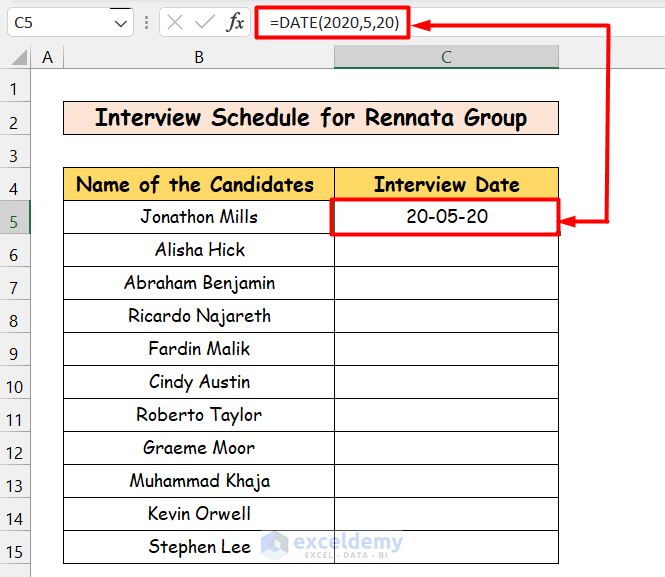Click the Stephen Lee cell
Screen dimensions: 665x577
[199, 547]
